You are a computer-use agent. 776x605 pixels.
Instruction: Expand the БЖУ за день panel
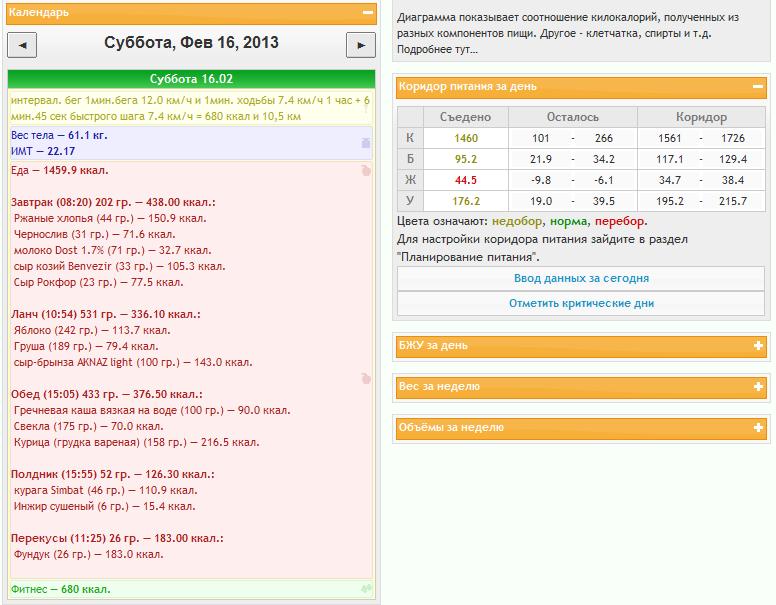pyautogui.click(x=758, y=345)
